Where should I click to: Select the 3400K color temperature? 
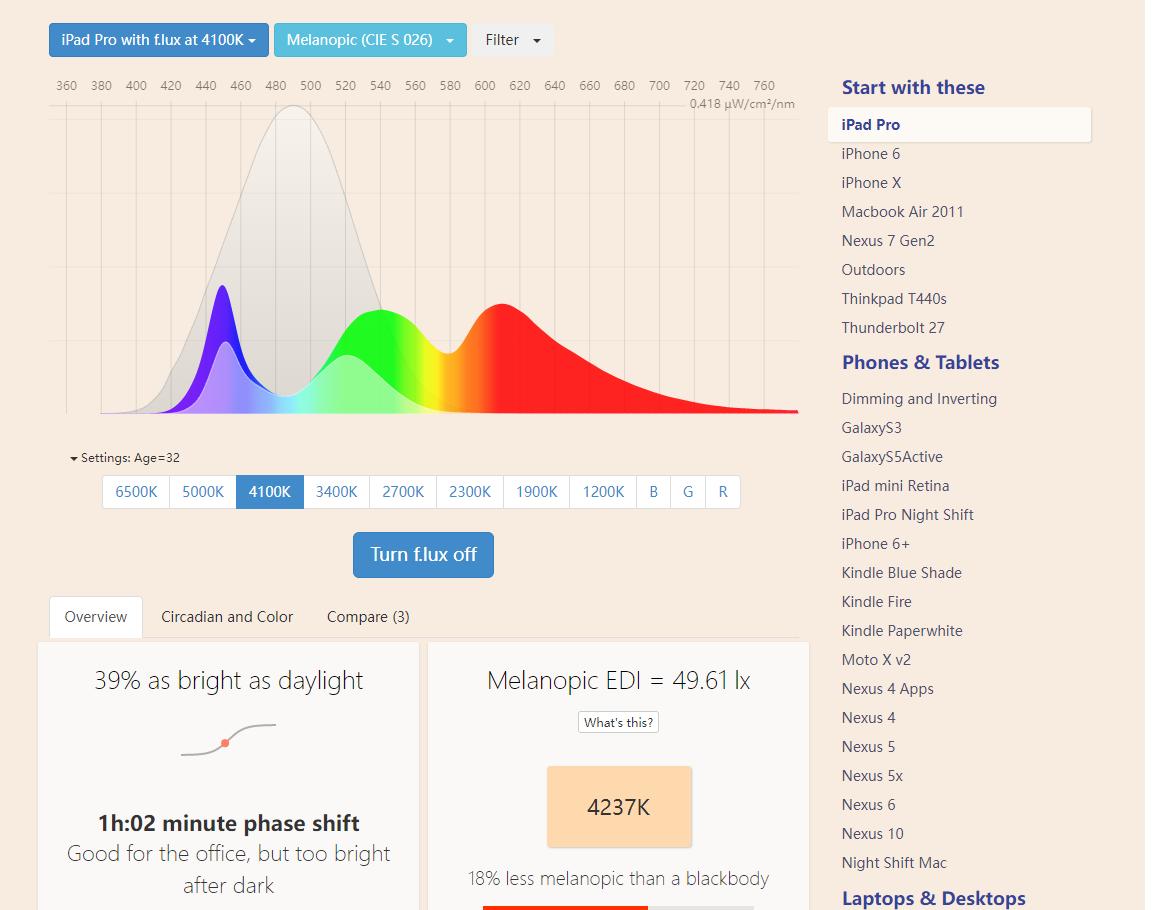point(336,492)
